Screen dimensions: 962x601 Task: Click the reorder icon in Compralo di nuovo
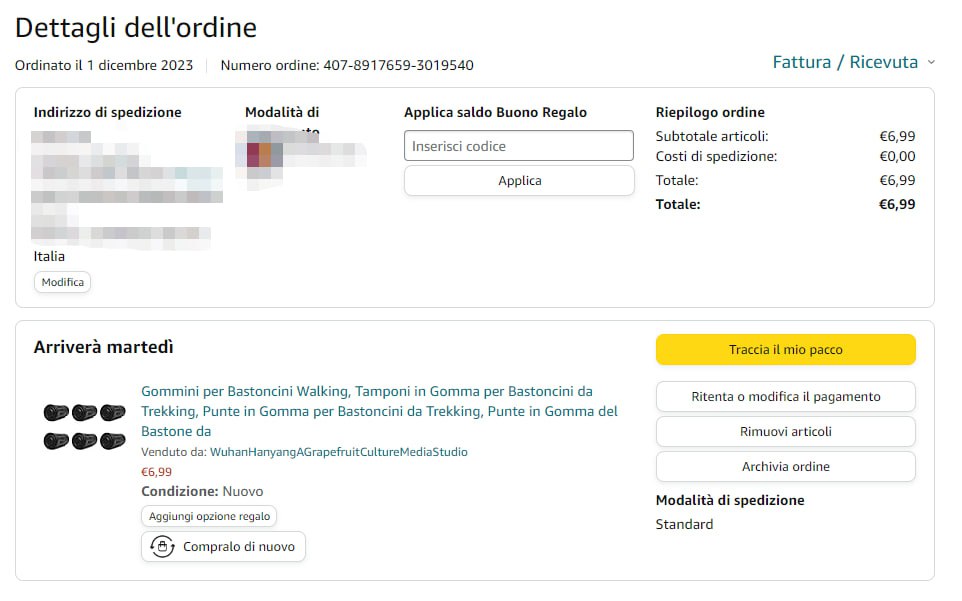coord(162,547)
